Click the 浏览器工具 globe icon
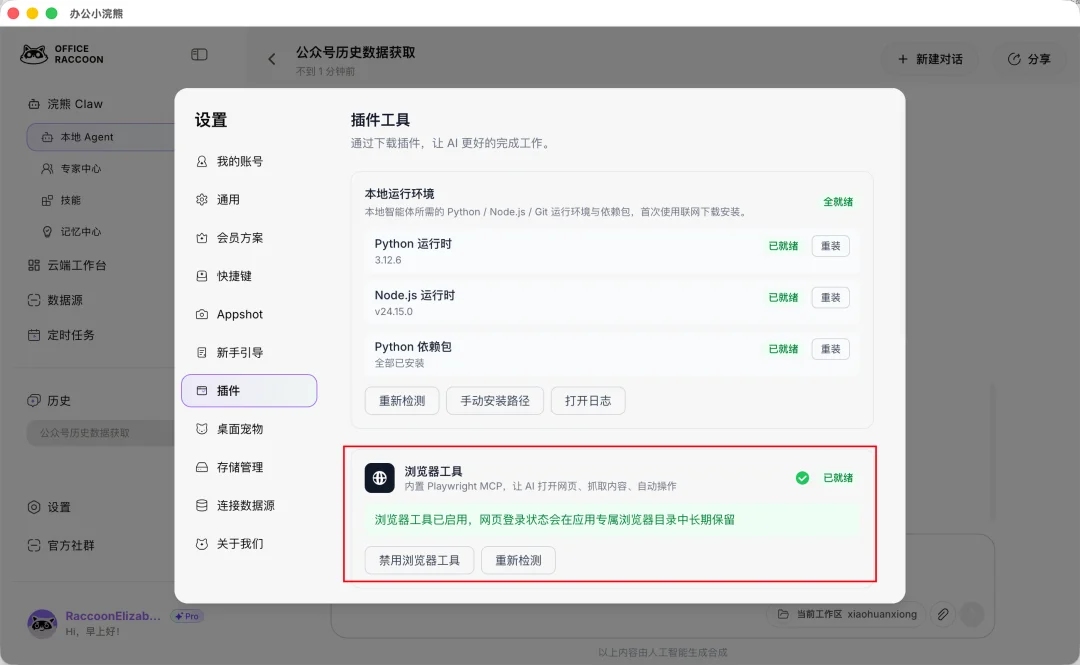This screenshot has width=1080, height=665. coord(380,478)
